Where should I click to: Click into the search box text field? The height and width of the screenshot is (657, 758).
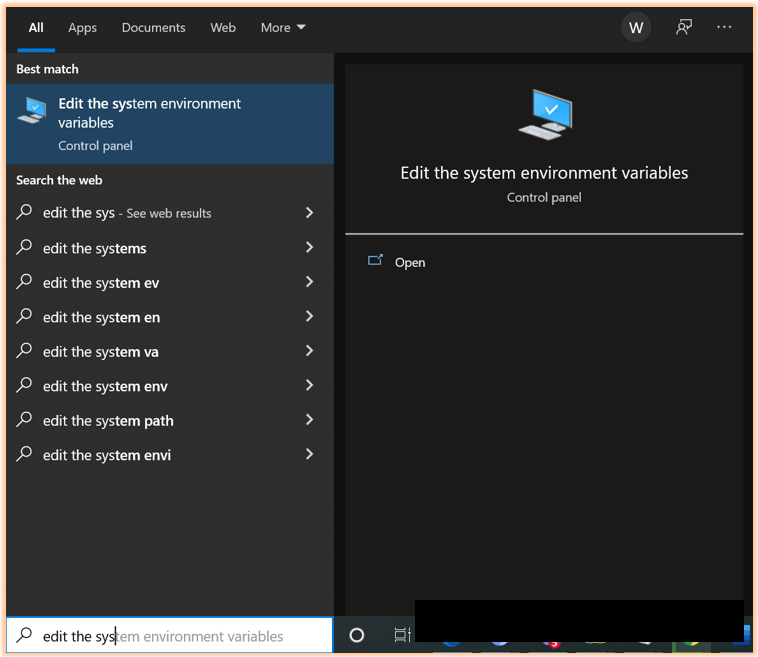170,635
